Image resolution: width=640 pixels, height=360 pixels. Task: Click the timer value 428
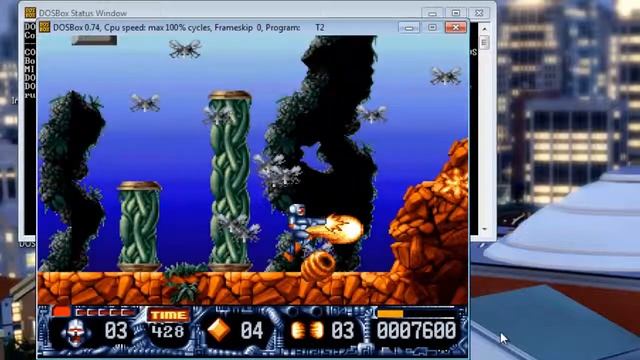(168, 331)
